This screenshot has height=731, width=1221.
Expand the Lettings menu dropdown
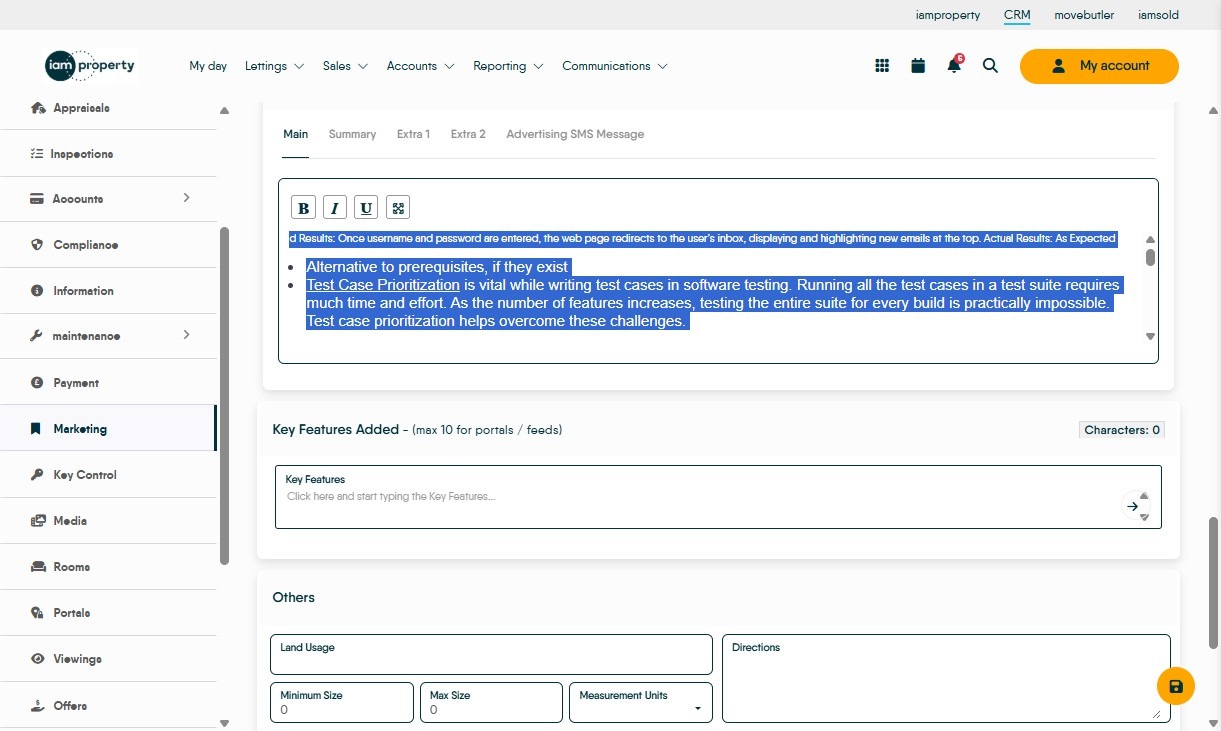pyautogui.click(x=274, y=66)
